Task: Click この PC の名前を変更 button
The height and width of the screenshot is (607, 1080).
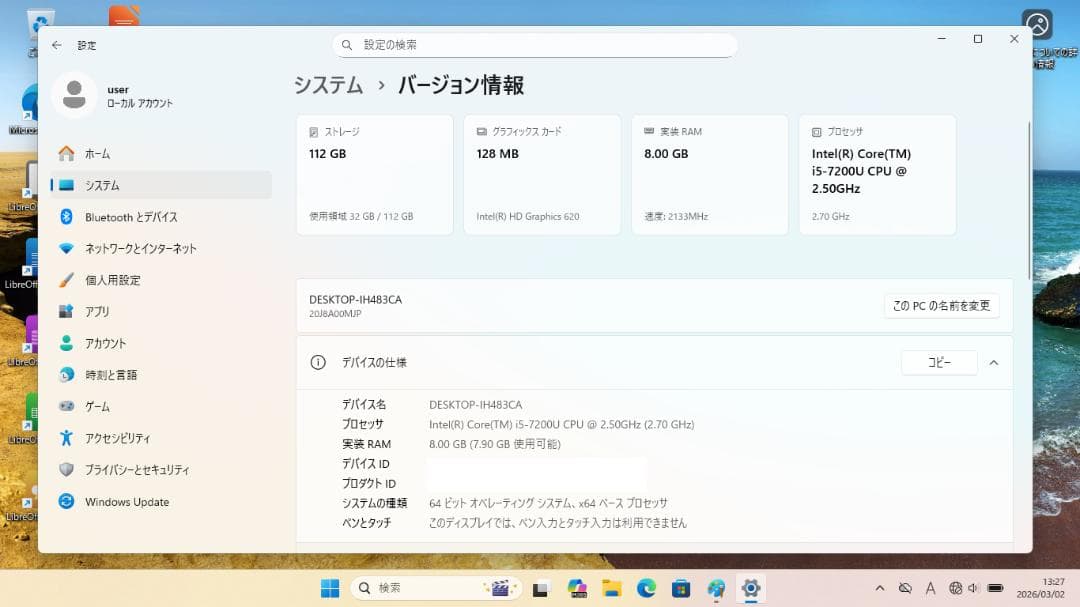Action: pyautogui.click(x=942, y=306)
